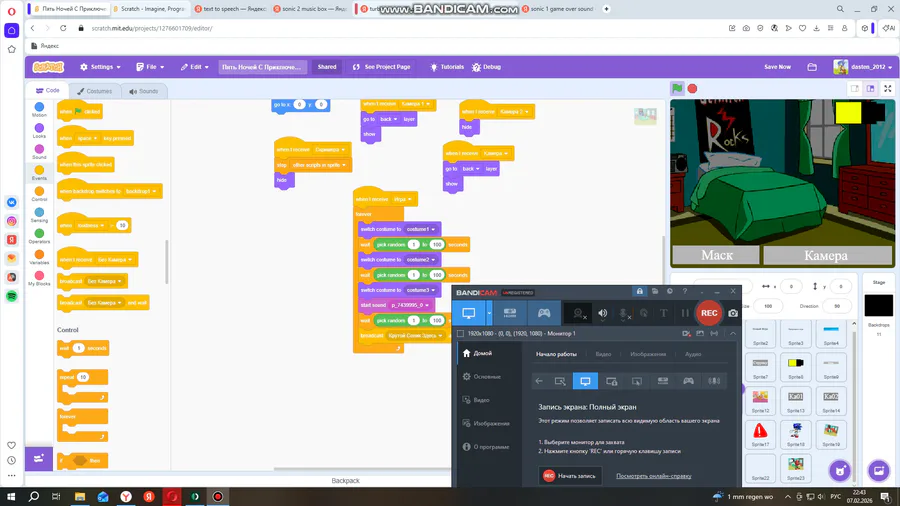Viewport: 900px width, 506px height.
Task: Select the Sound block category
Action: (39, 152)
